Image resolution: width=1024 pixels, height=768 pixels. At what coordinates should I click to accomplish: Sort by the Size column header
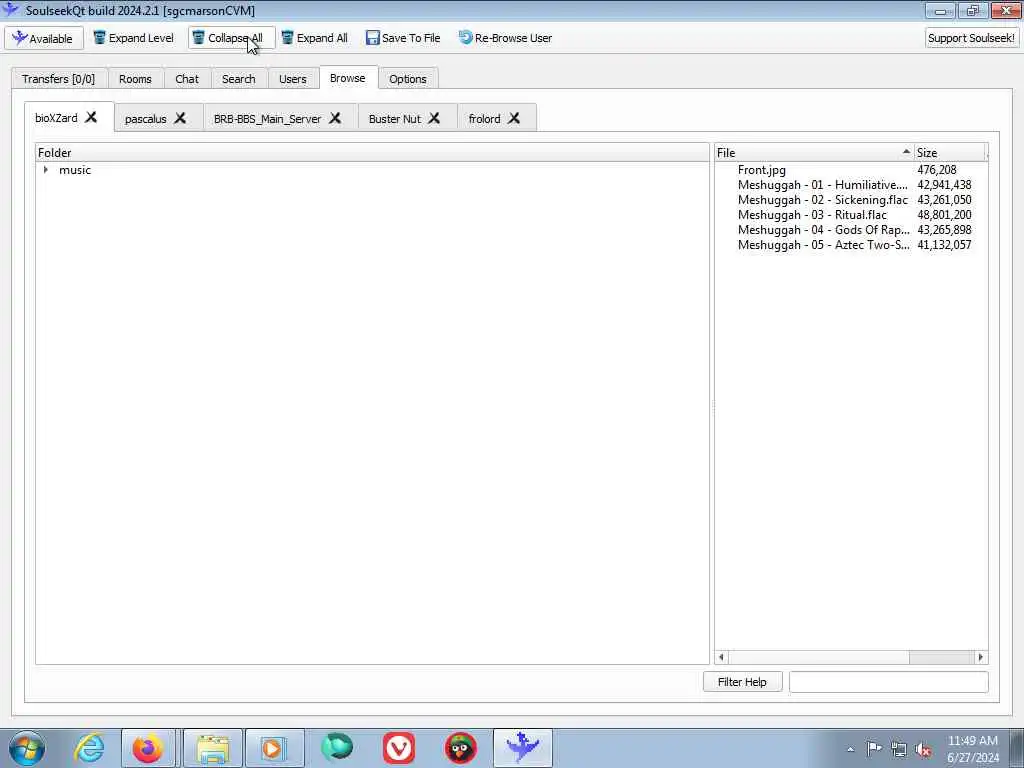point(949,152)
